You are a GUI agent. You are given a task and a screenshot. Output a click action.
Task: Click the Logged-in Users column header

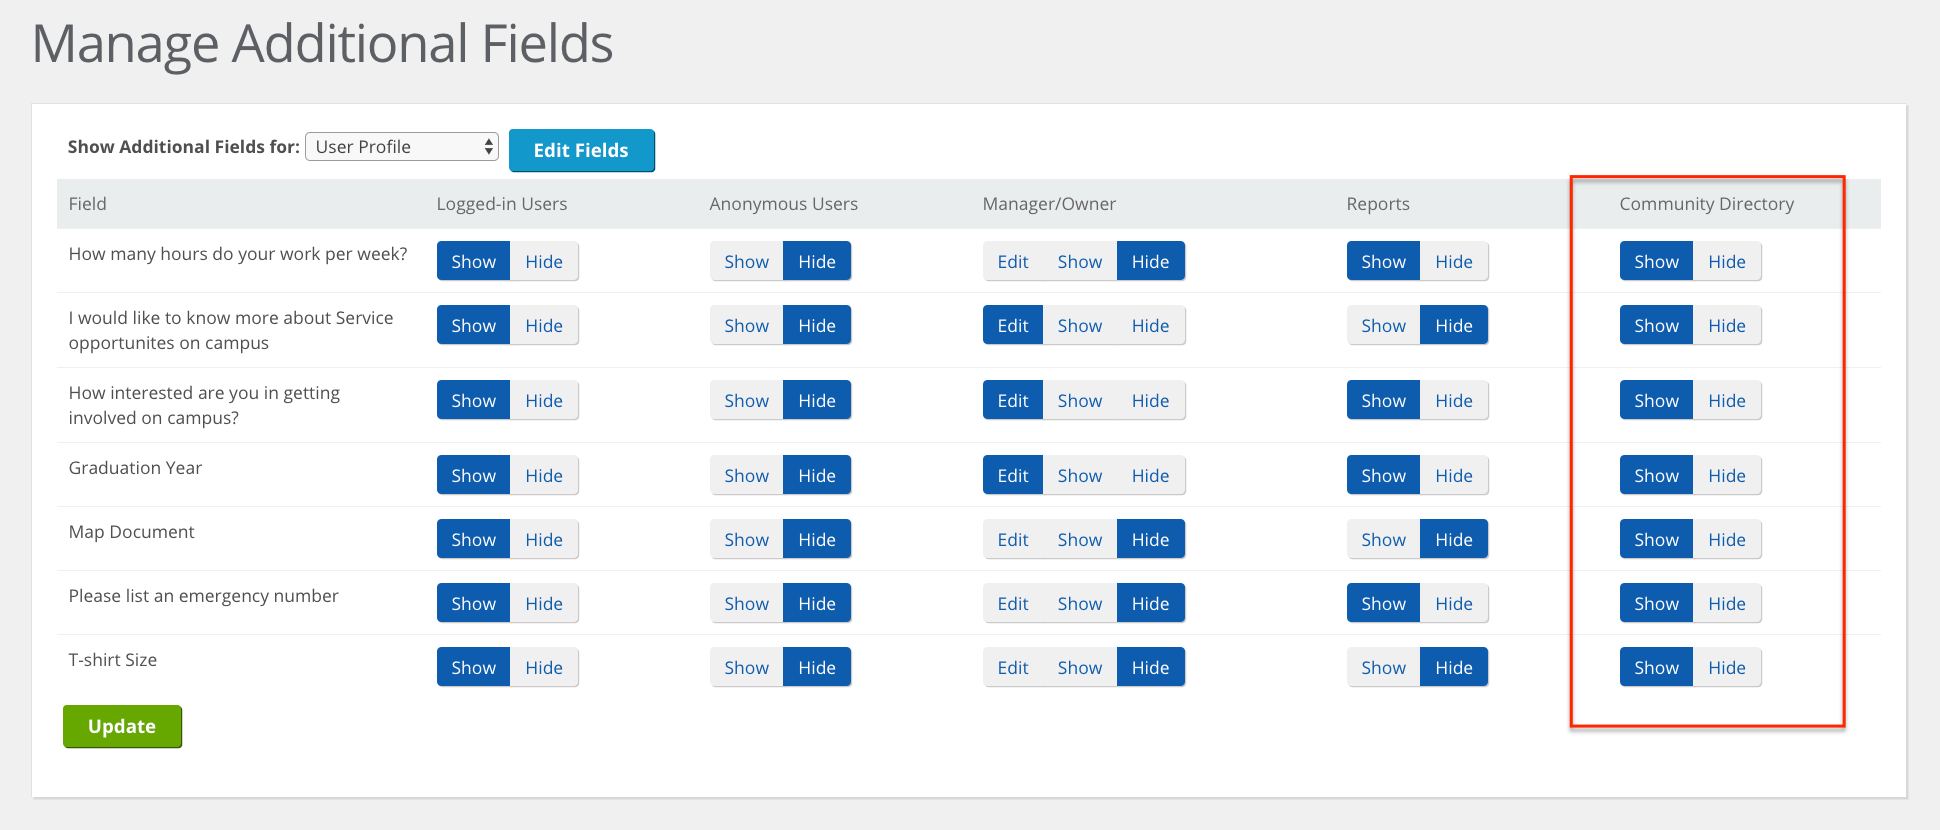pos(502,204)
